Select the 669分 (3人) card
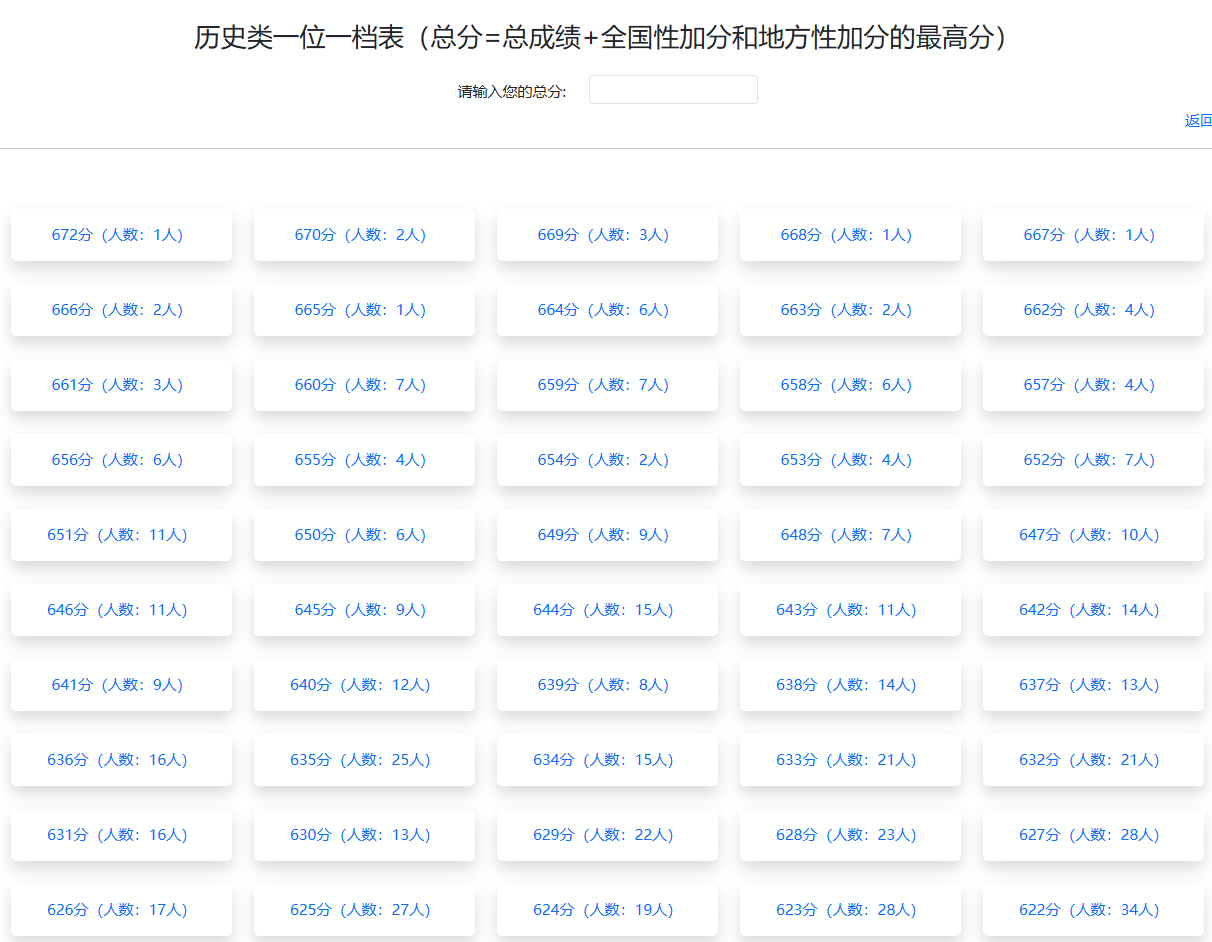This screenshot has width=1212, height=942. click(607, 235)
